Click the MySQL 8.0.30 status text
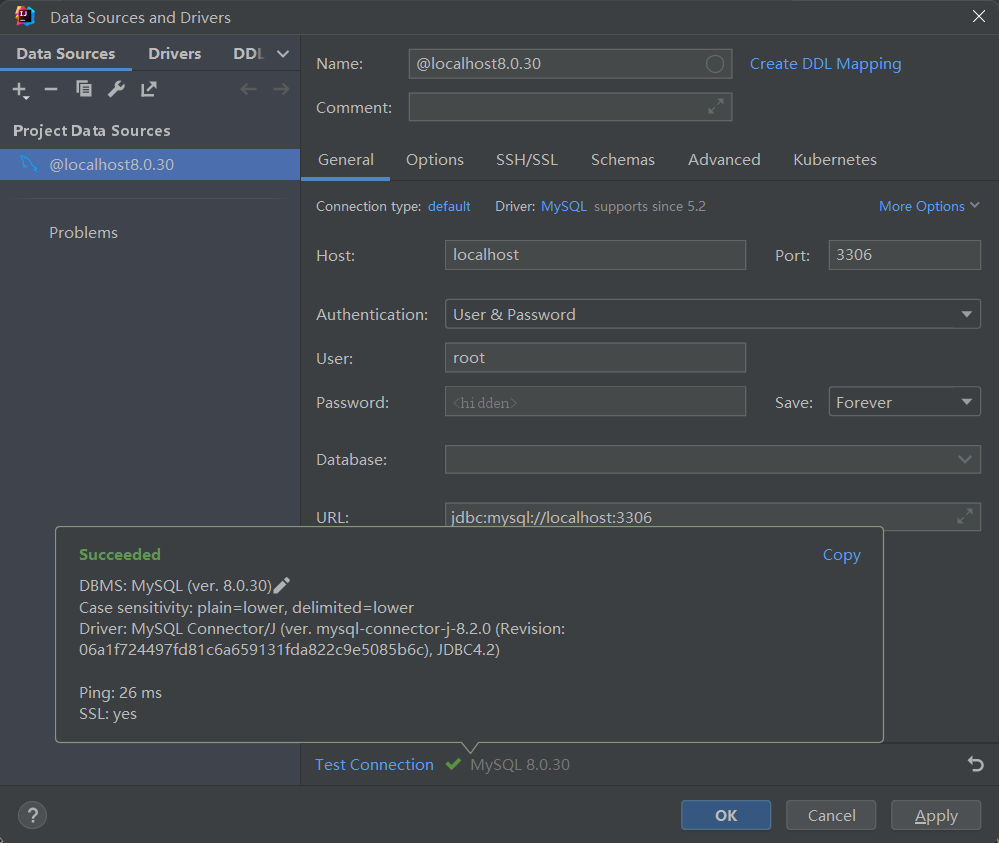 [520, 764]
